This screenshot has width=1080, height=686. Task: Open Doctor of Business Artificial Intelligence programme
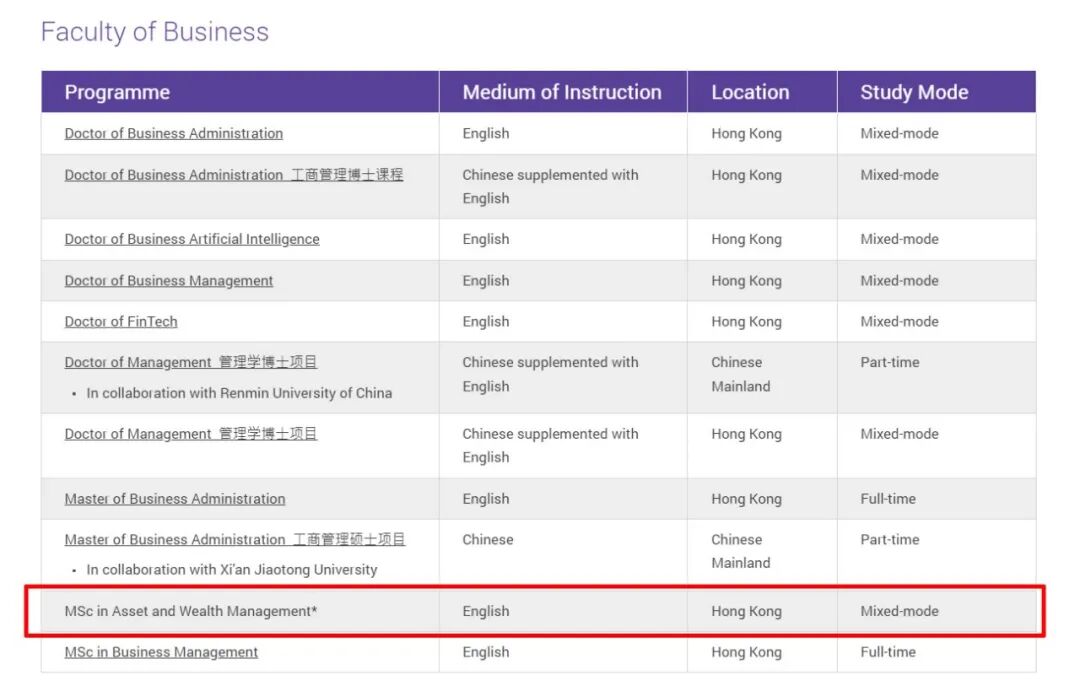click(192, 239)
